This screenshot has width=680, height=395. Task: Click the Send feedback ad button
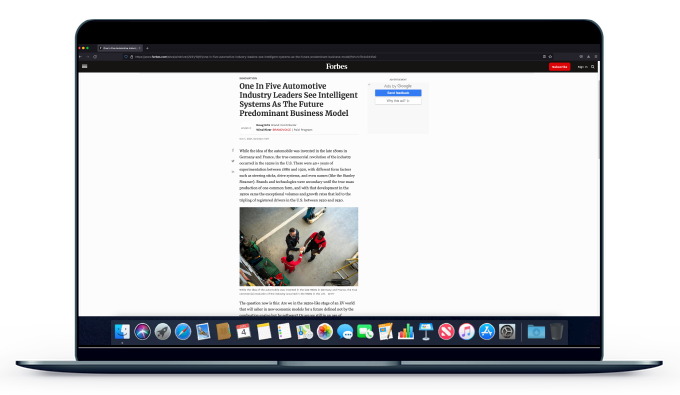point(398,93)
